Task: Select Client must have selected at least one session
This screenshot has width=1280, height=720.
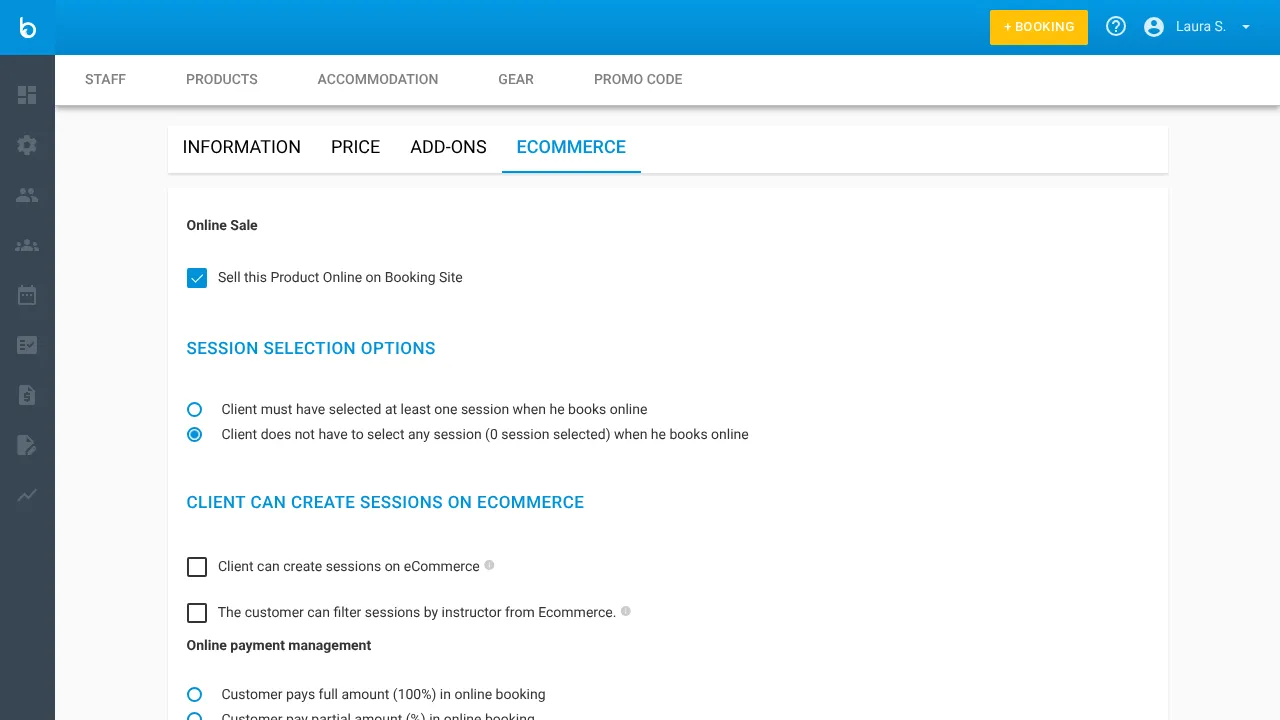Action: point(194,409)
